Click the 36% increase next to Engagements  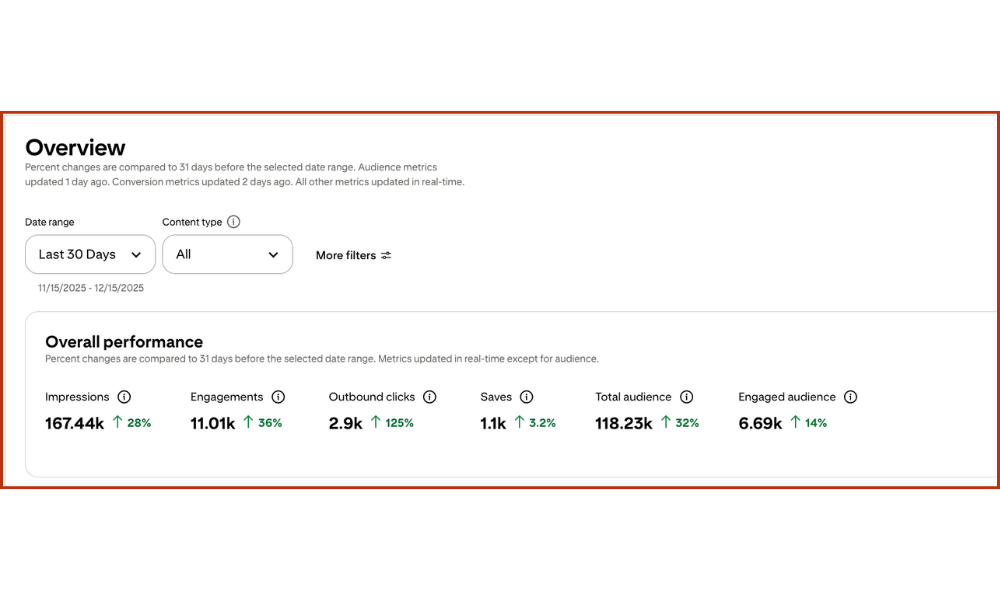point(263,423)
